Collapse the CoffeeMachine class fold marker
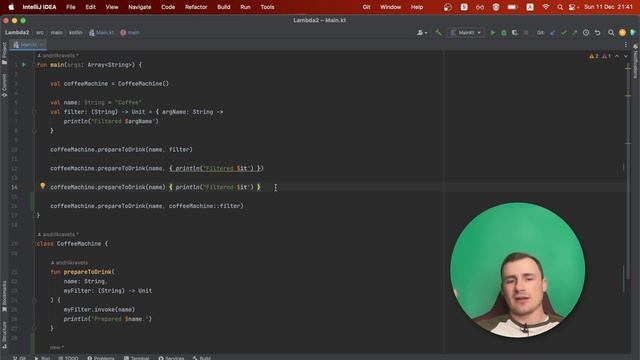This screenshot has width=640, height=360. click(35, 244)
